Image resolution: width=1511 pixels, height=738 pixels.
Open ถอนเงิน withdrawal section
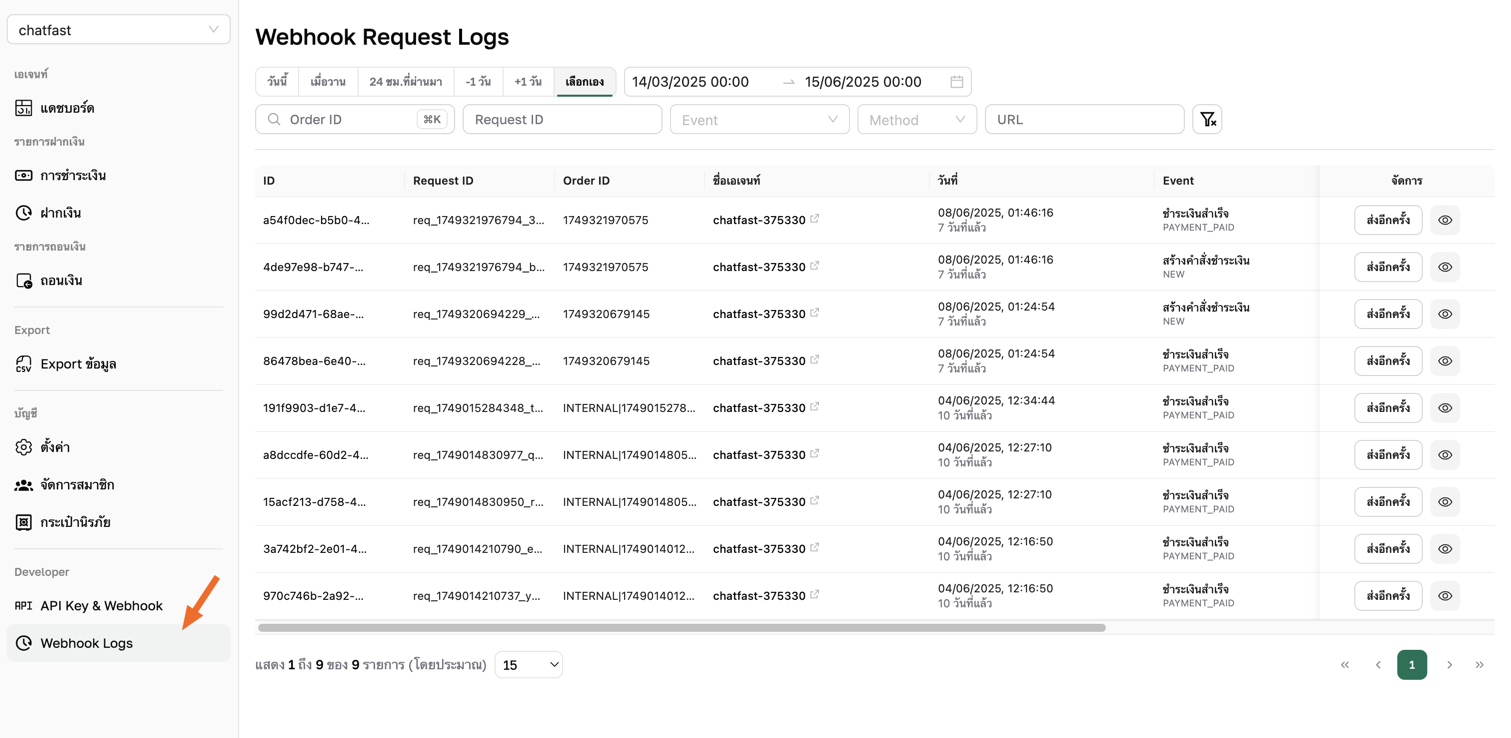tap(63, 280)
